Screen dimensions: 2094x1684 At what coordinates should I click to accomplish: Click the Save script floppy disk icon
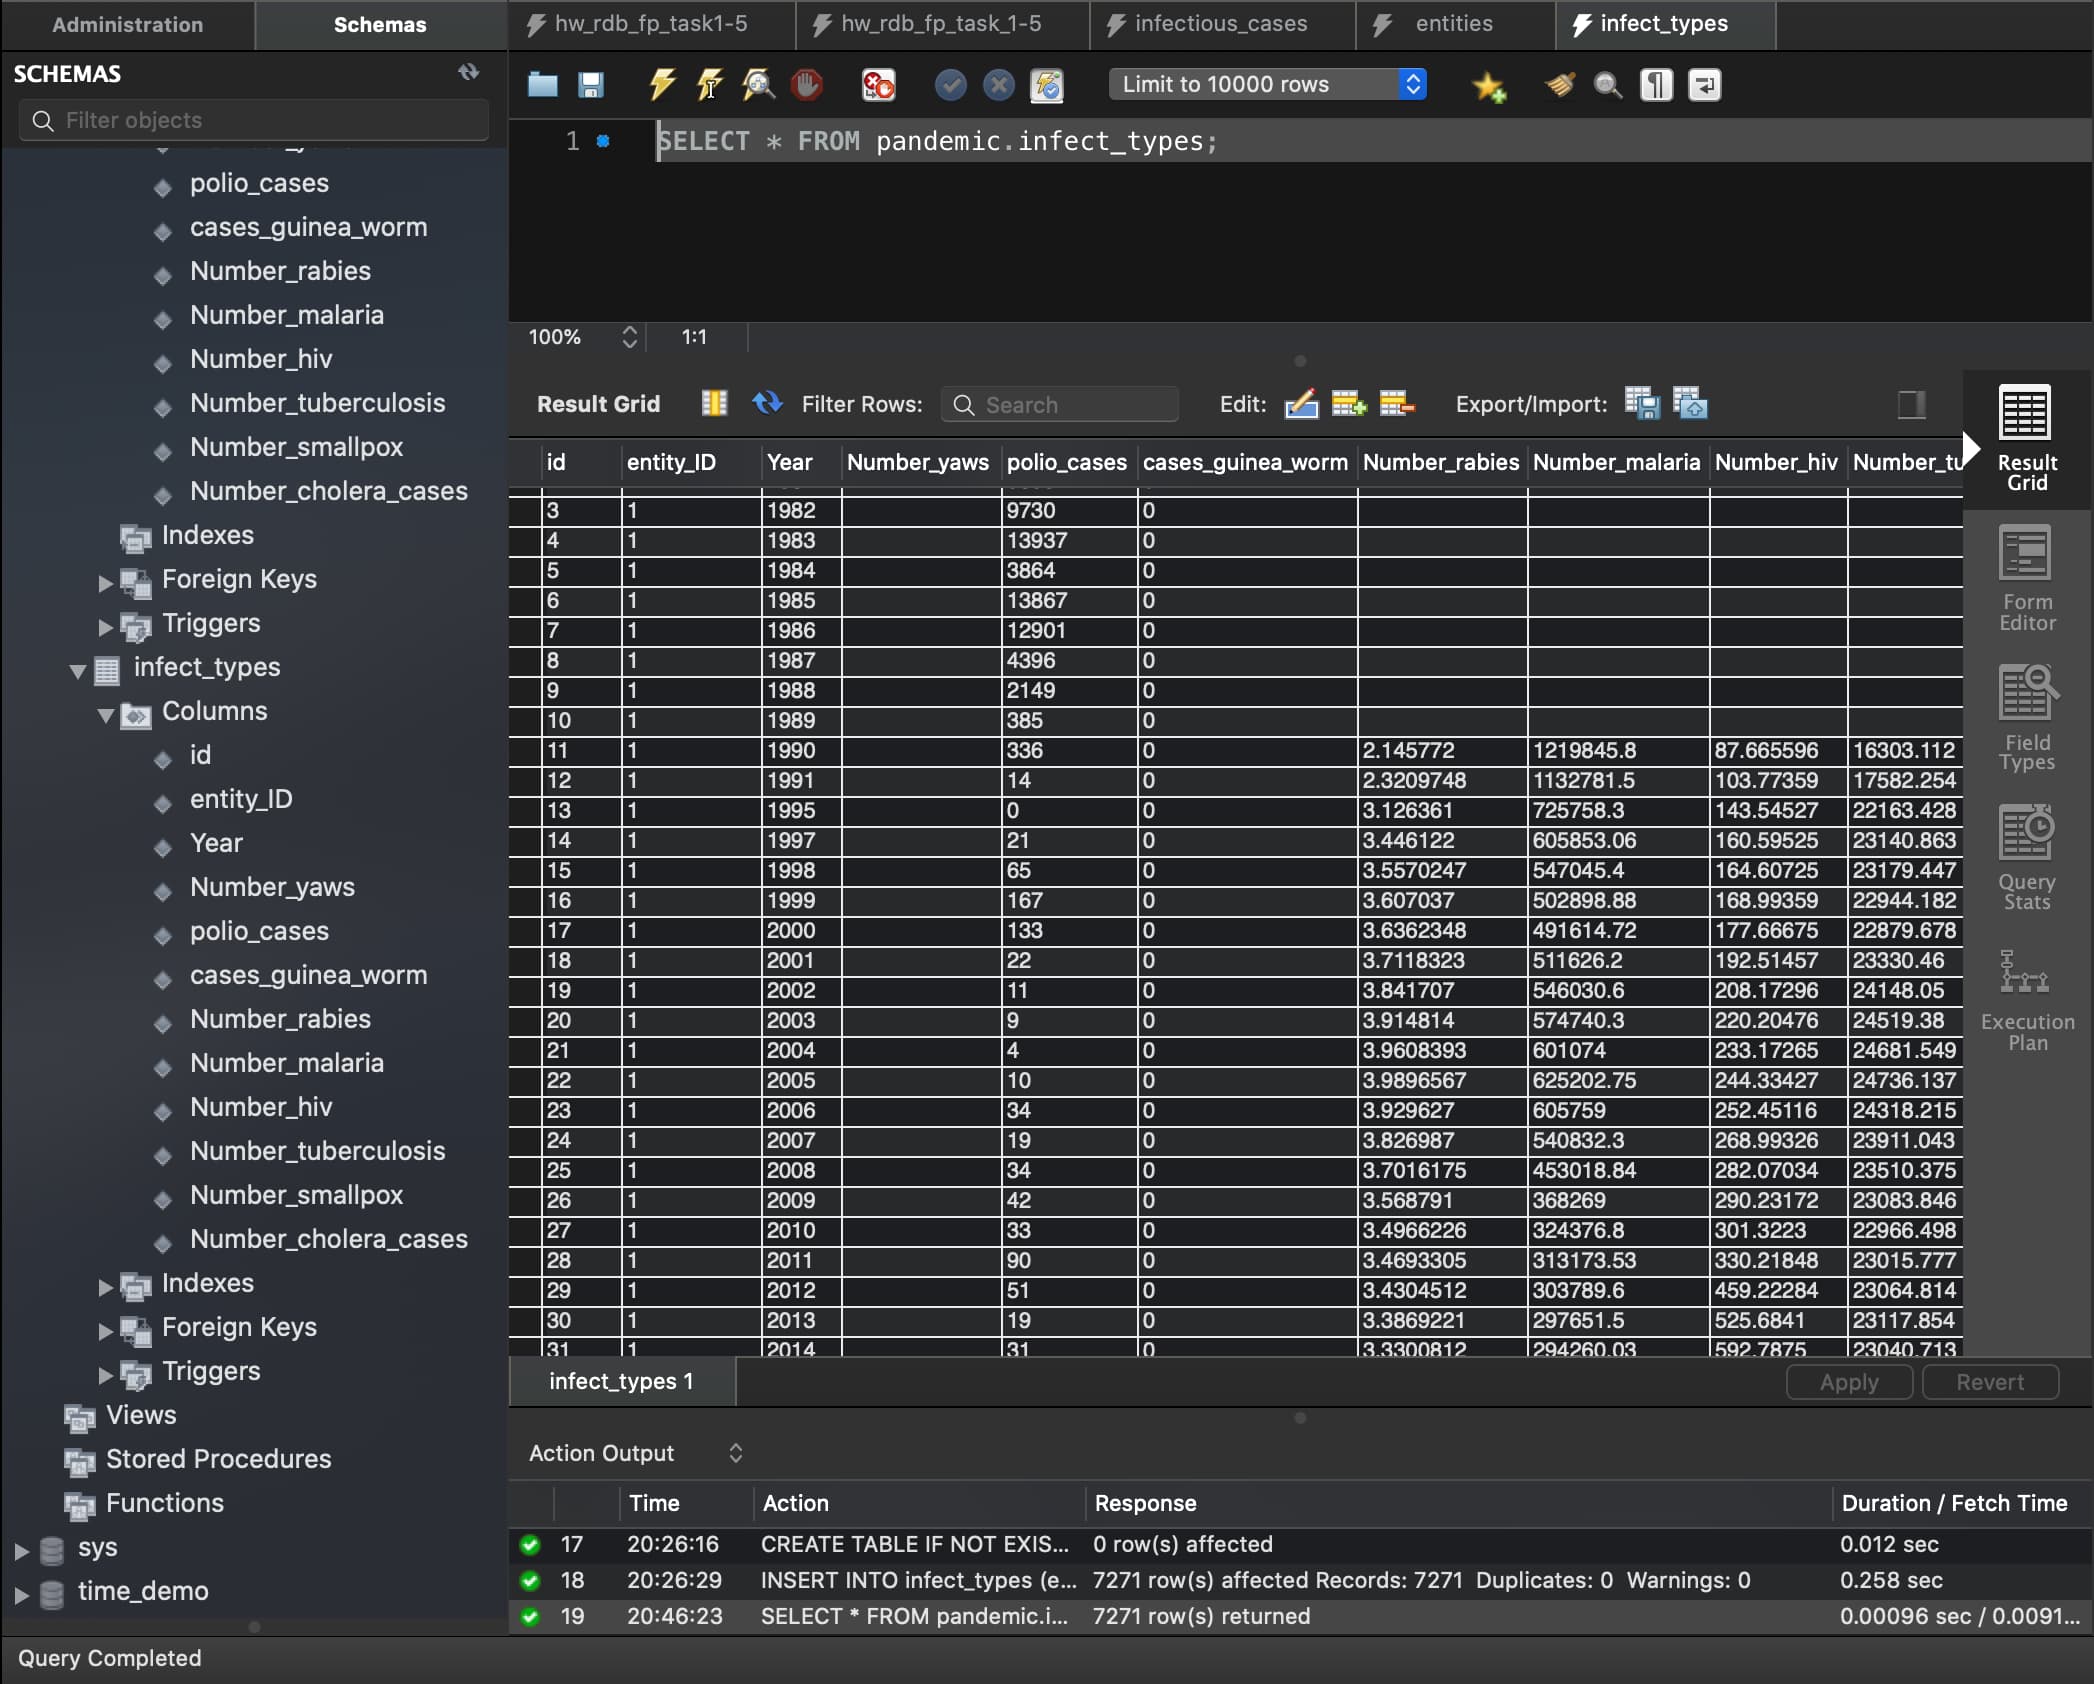pos(590,85)
